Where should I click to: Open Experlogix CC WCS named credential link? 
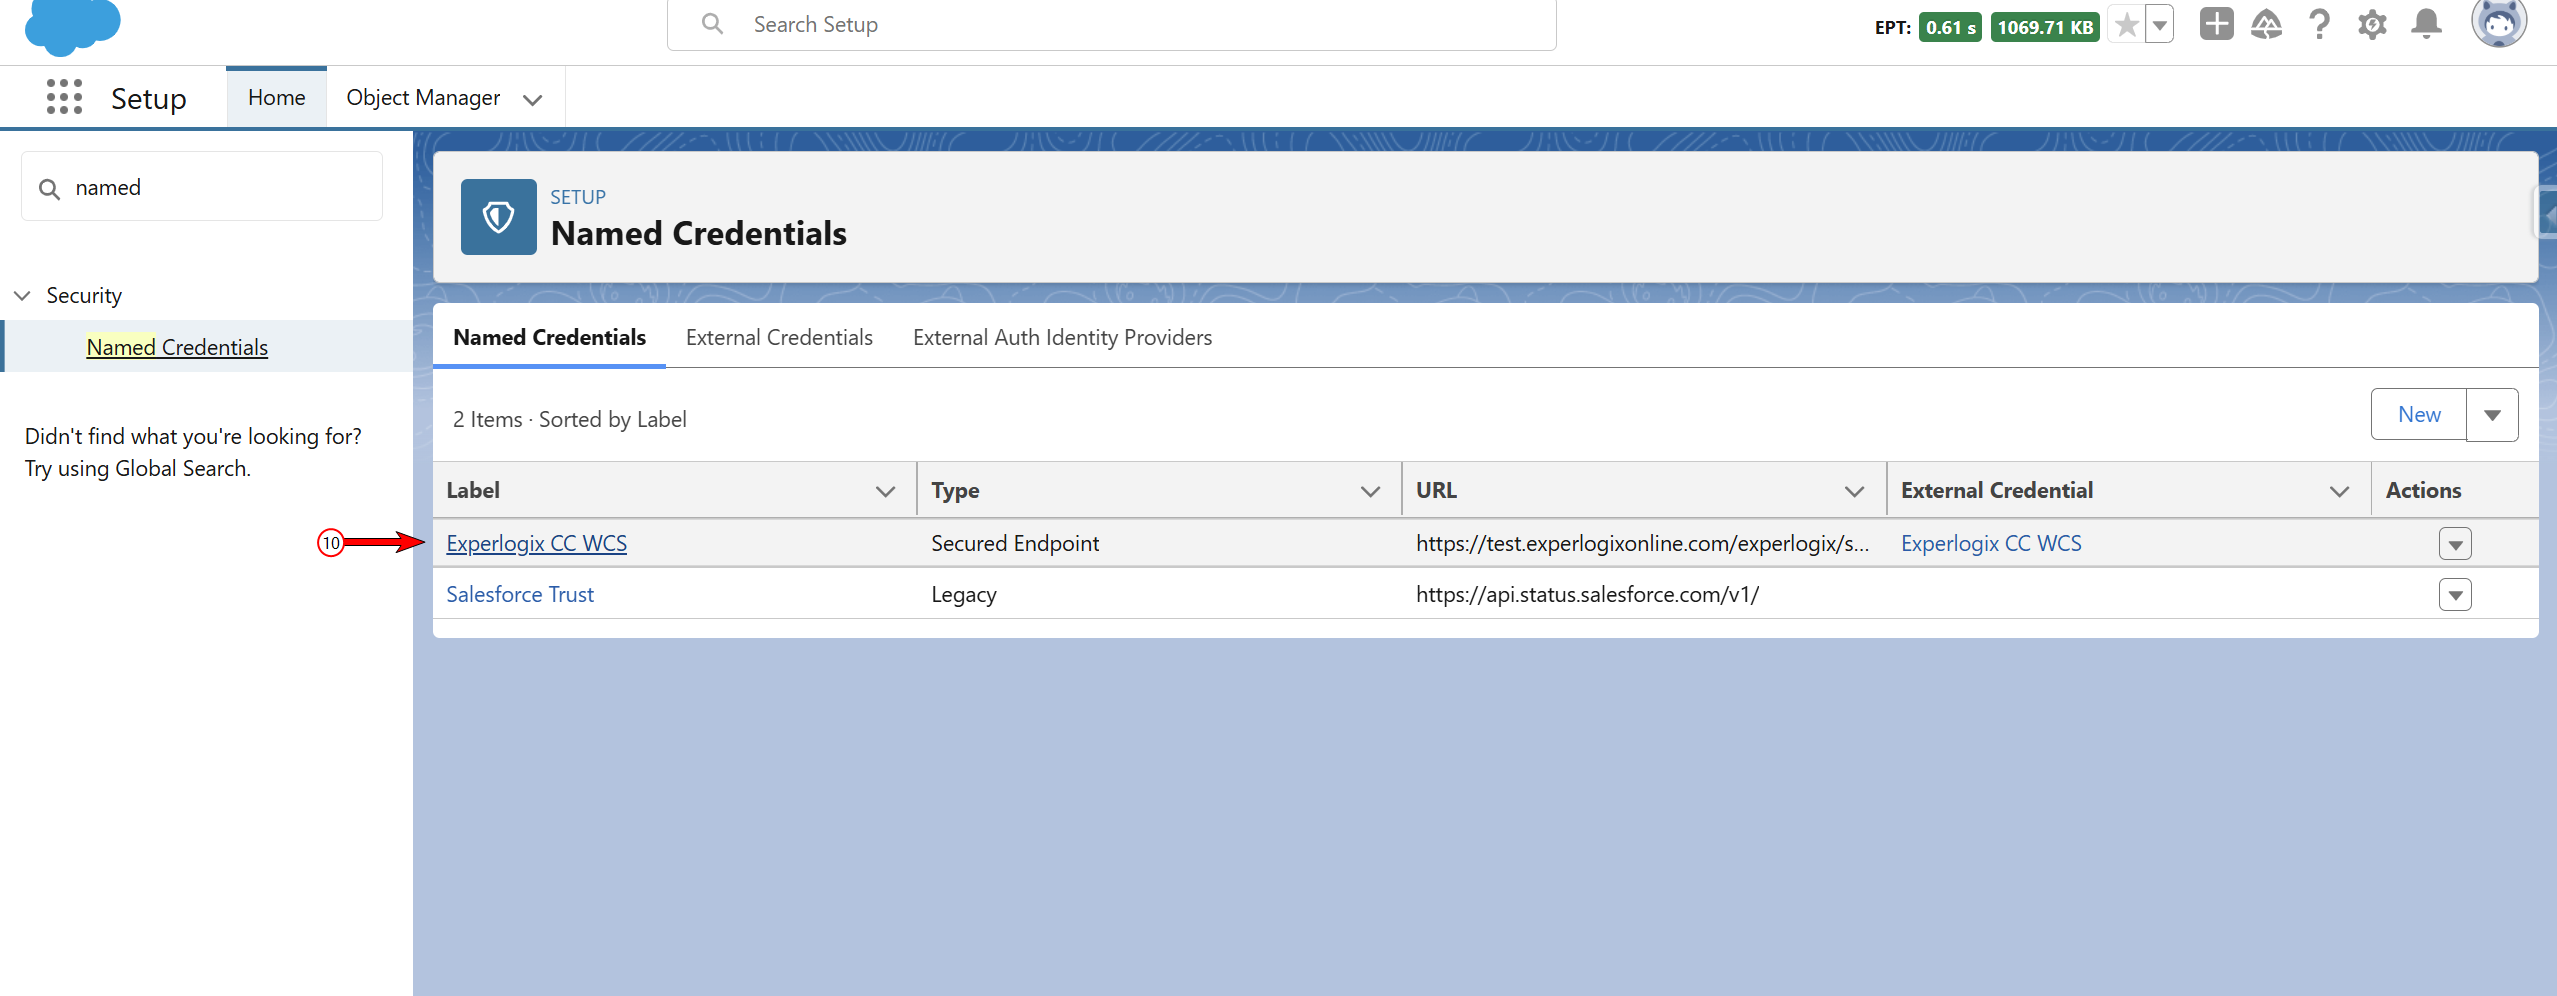[x=537, y=543]
